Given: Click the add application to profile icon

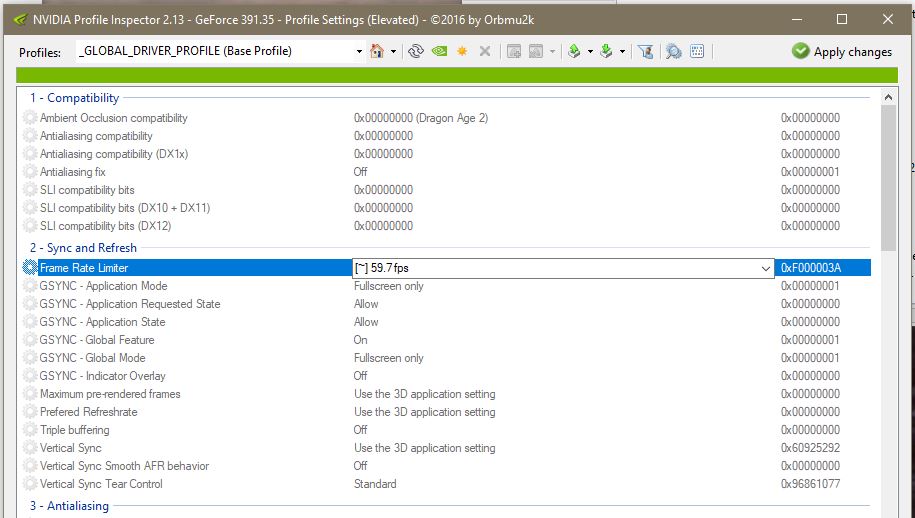Looking at the screenshot, I should [x=514, y=51].
